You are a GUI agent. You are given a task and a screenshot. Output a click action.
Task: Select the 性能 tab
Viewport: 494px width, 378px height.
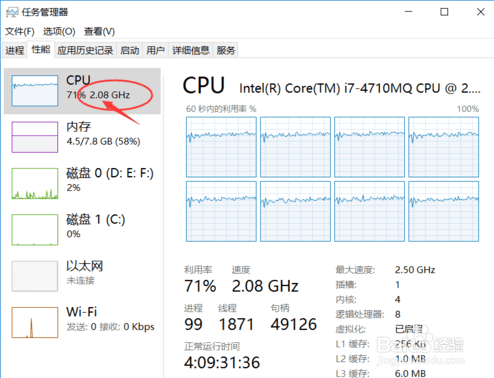[41, 50]
